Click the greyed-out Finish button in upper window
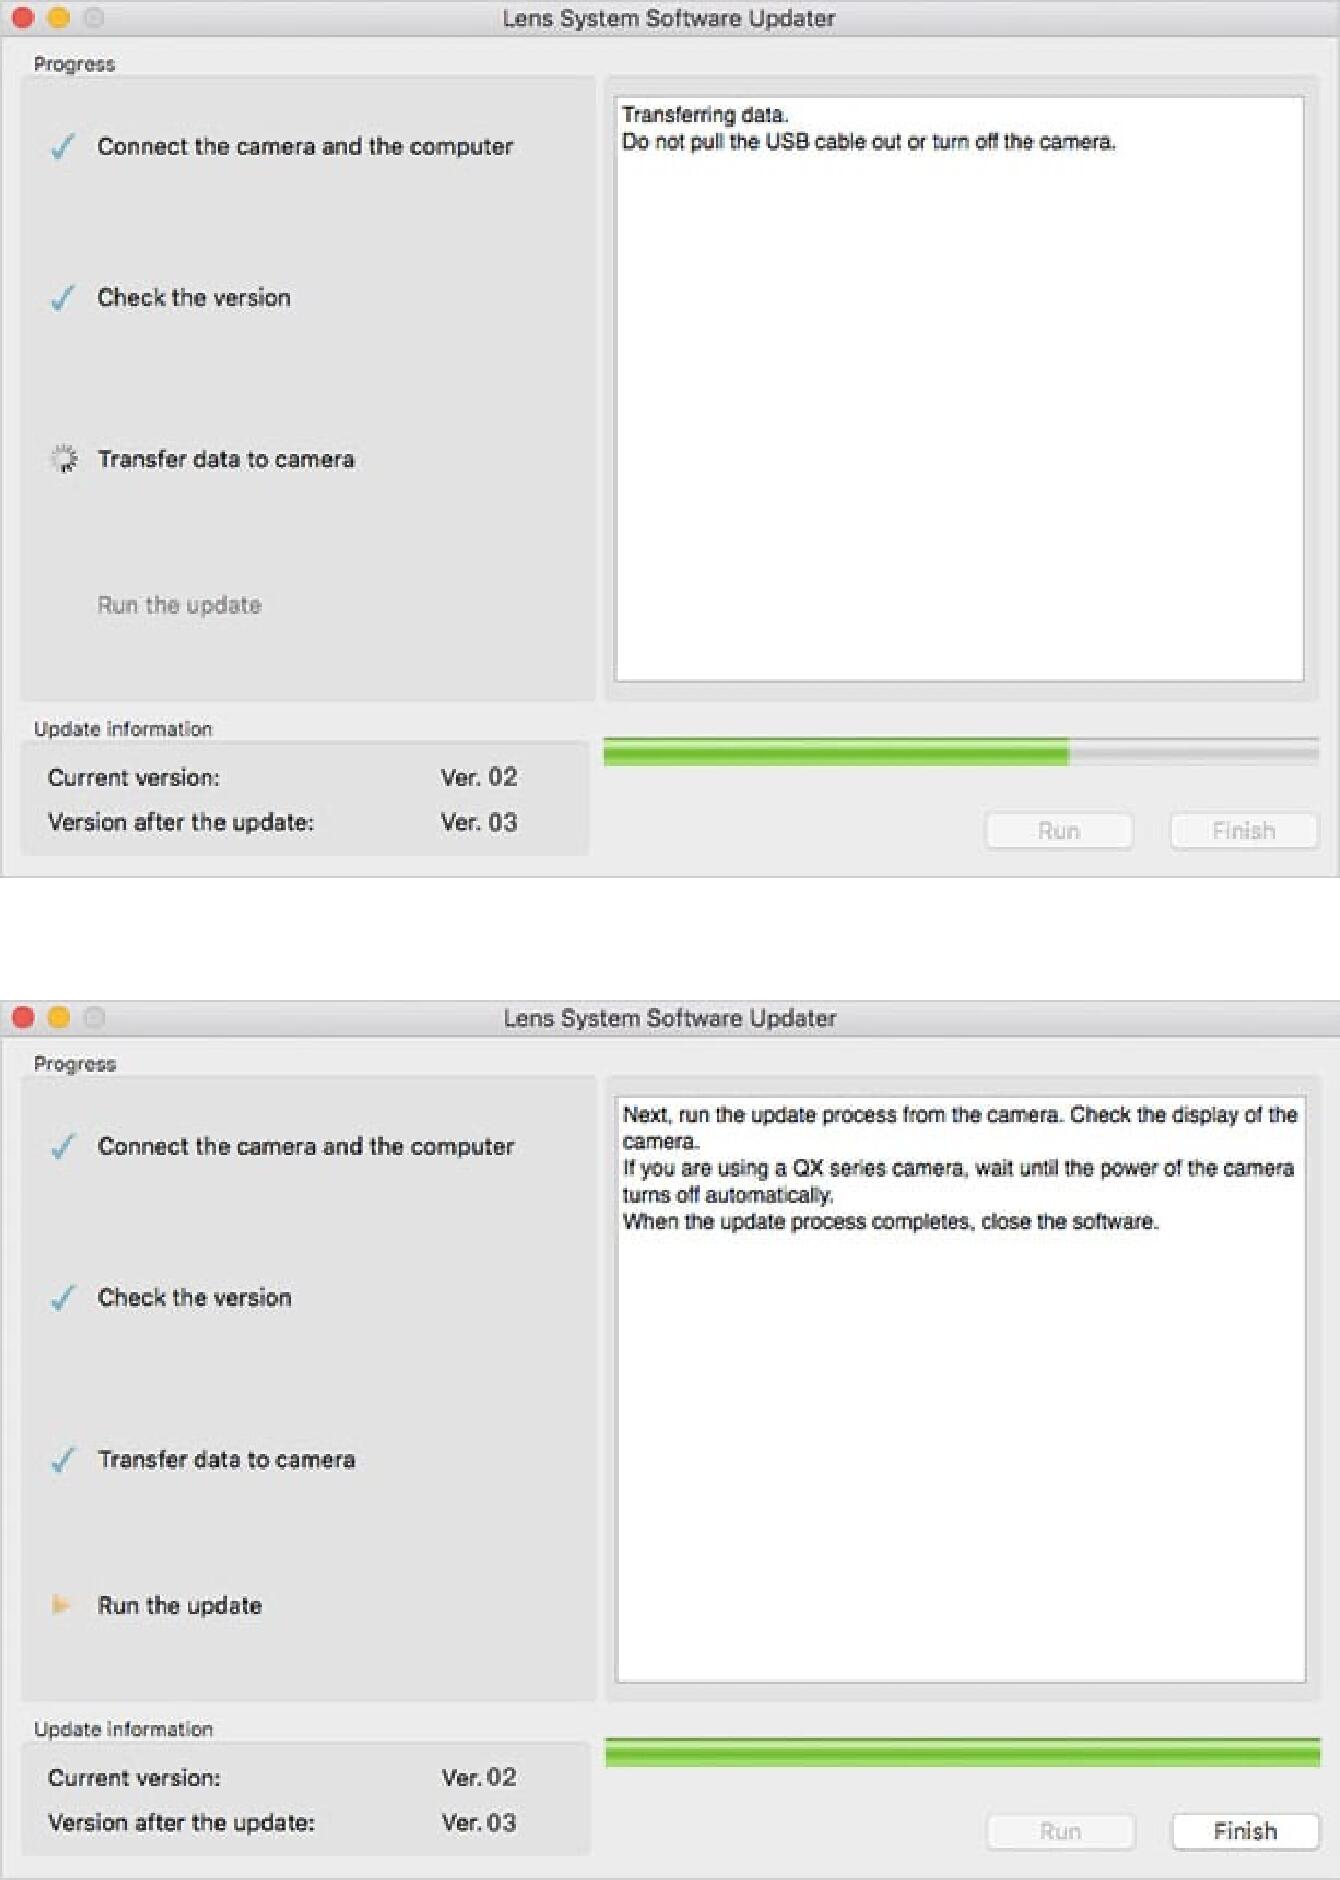 1244,831
